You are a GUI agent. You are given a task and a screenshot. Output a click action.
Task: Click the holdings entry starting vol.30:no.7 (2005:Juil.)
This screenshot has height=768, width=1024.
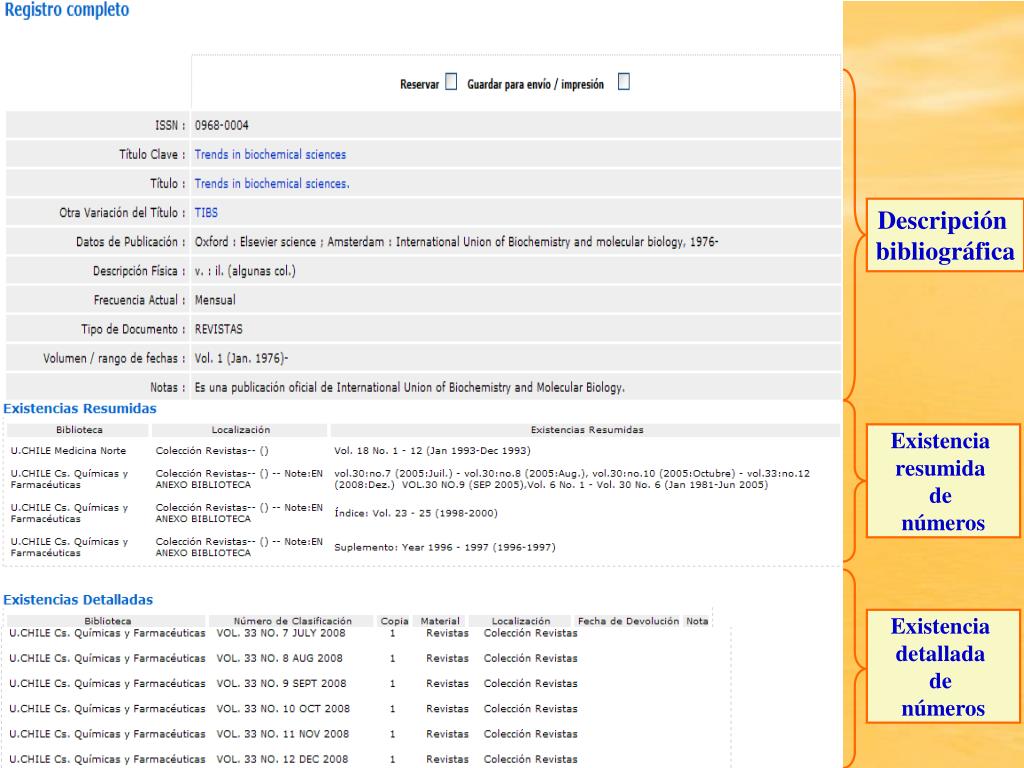click(x=572, y=479)
